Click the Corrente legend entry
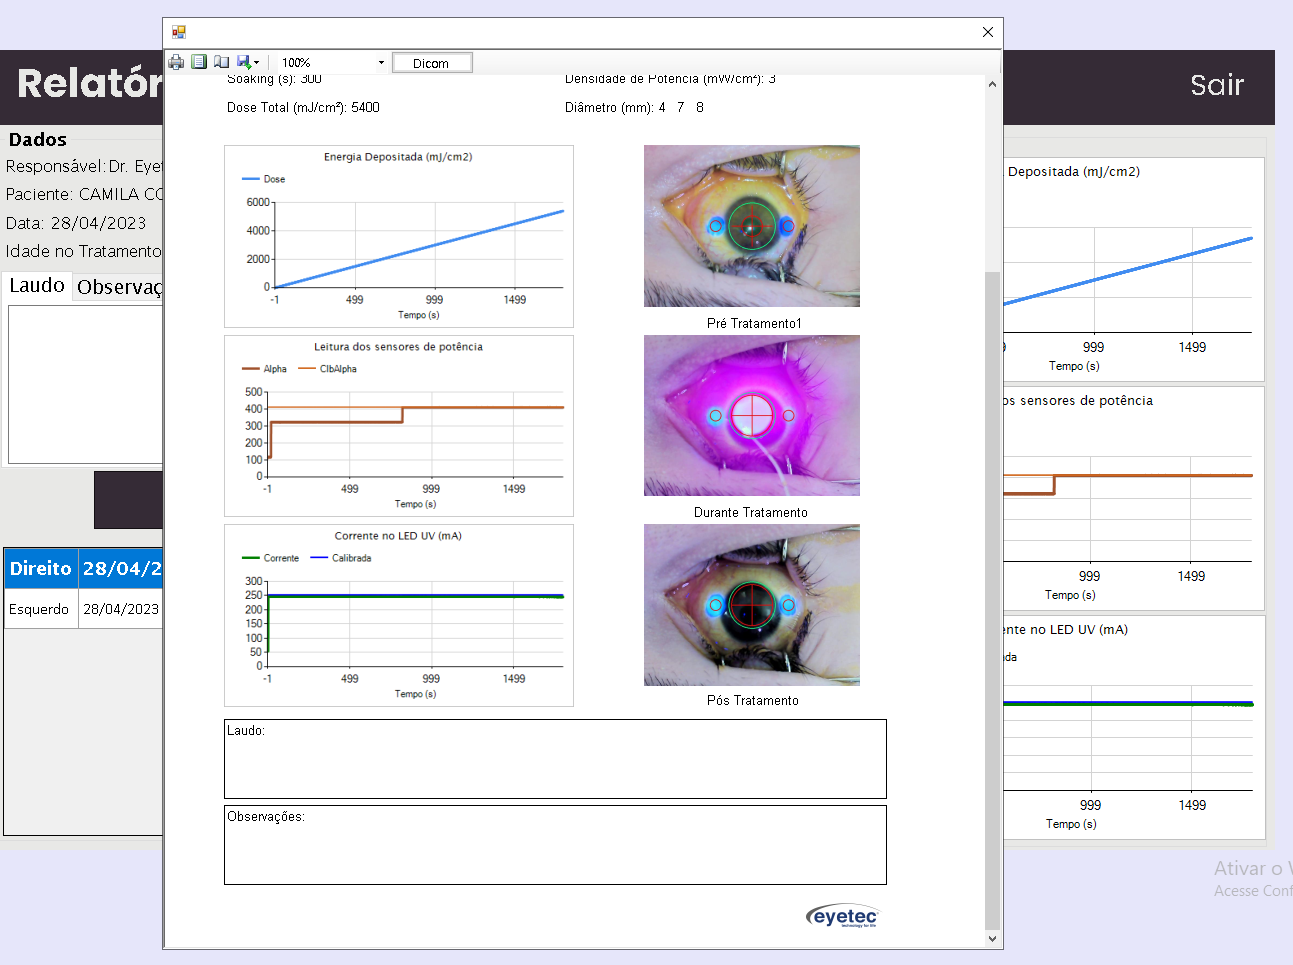 [x=271, y=558]
